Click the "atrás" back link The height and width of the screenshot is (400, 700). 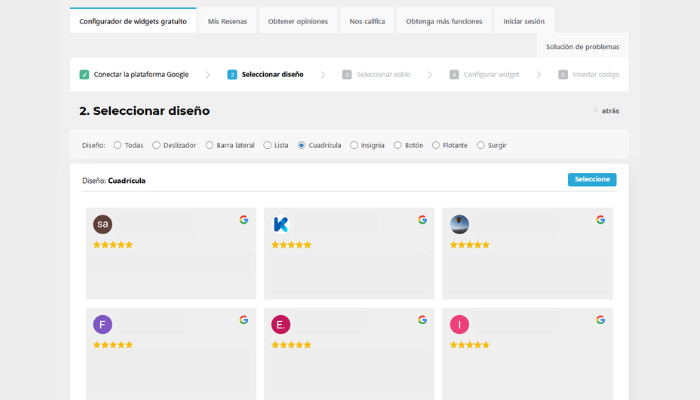(609, 111)
